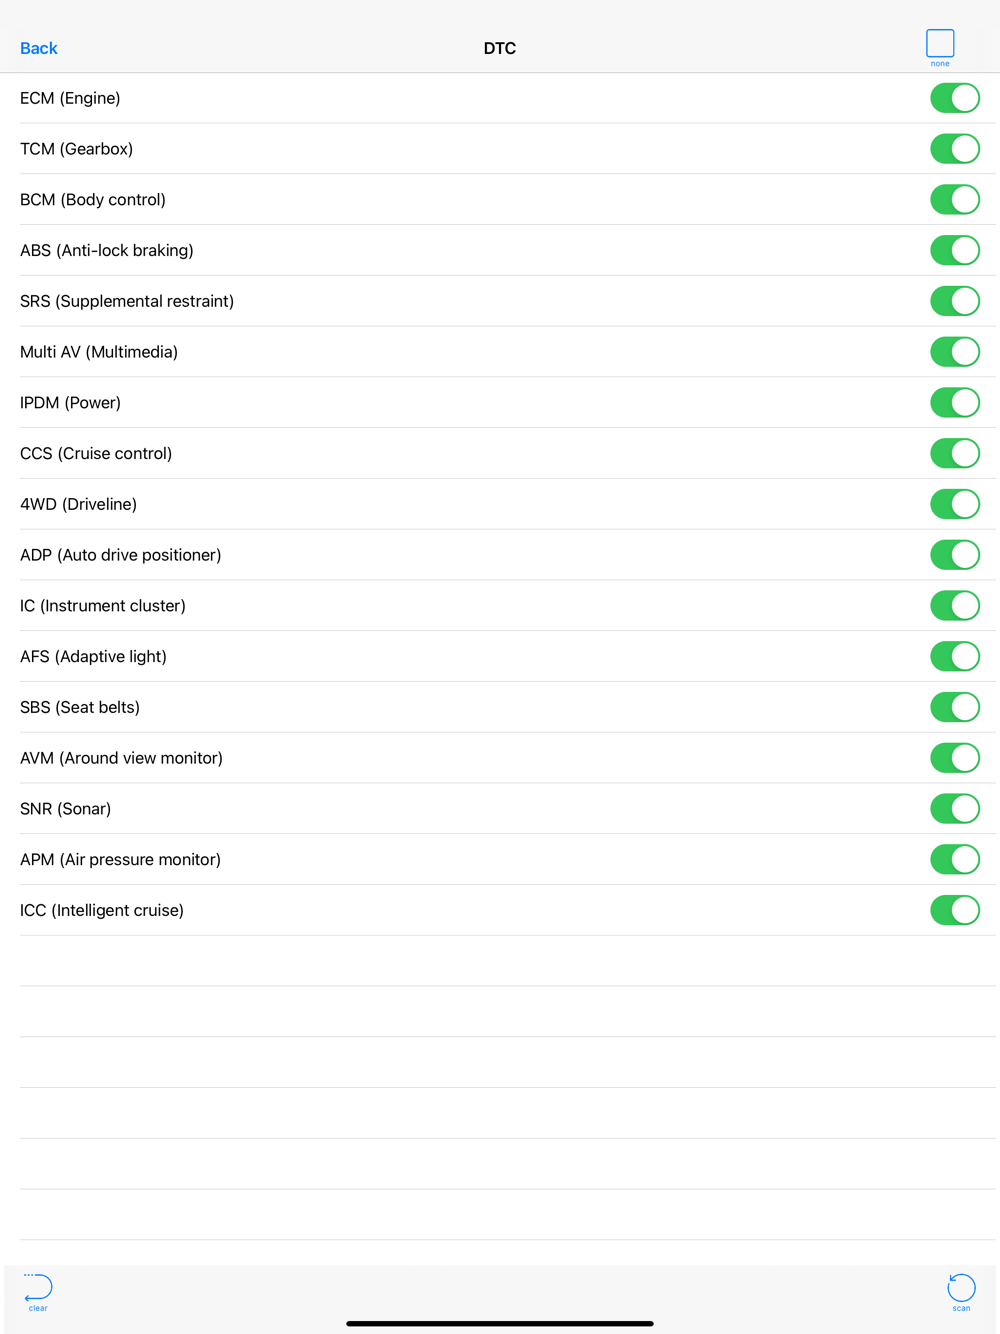Toggle CCS (Cruise control) switch
Viewport: 1000px width, 1334px height.
point(955,453)
